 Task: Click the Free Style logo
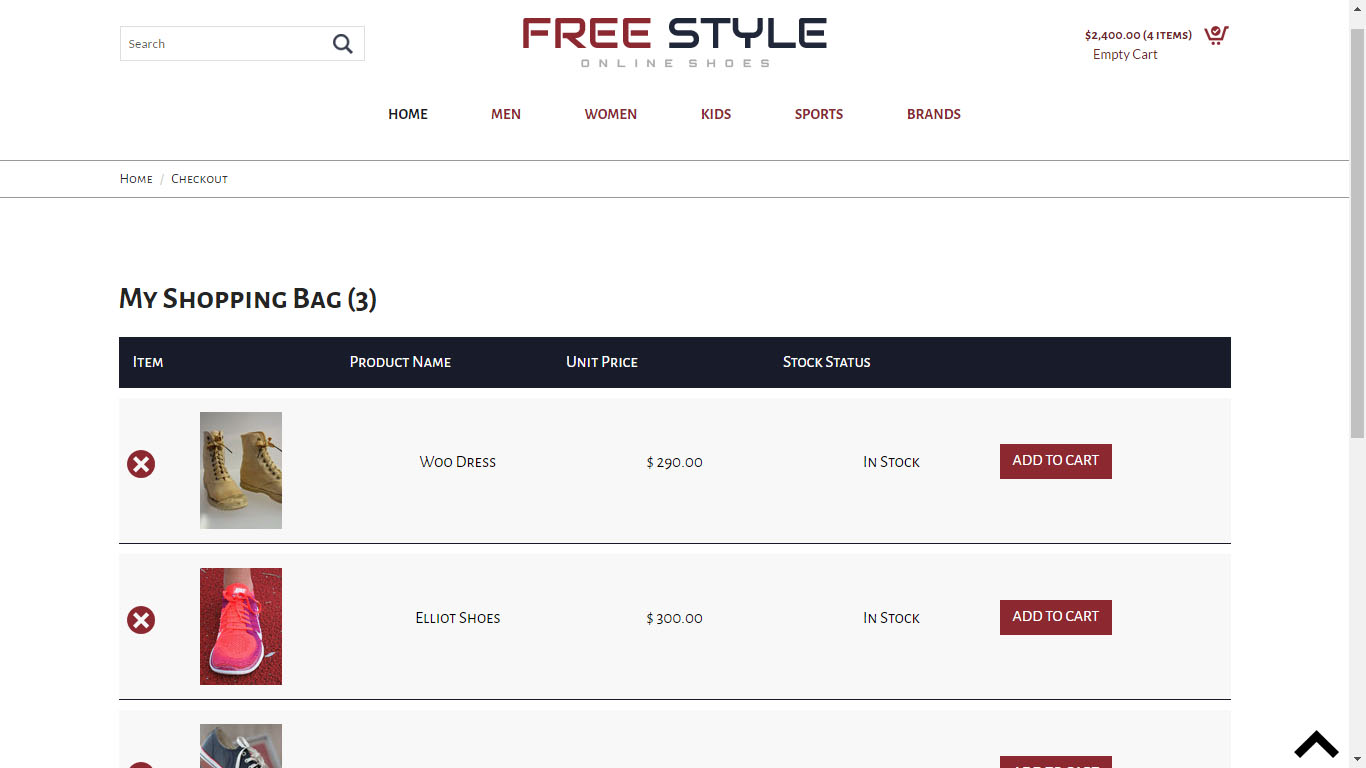(674, 42)
